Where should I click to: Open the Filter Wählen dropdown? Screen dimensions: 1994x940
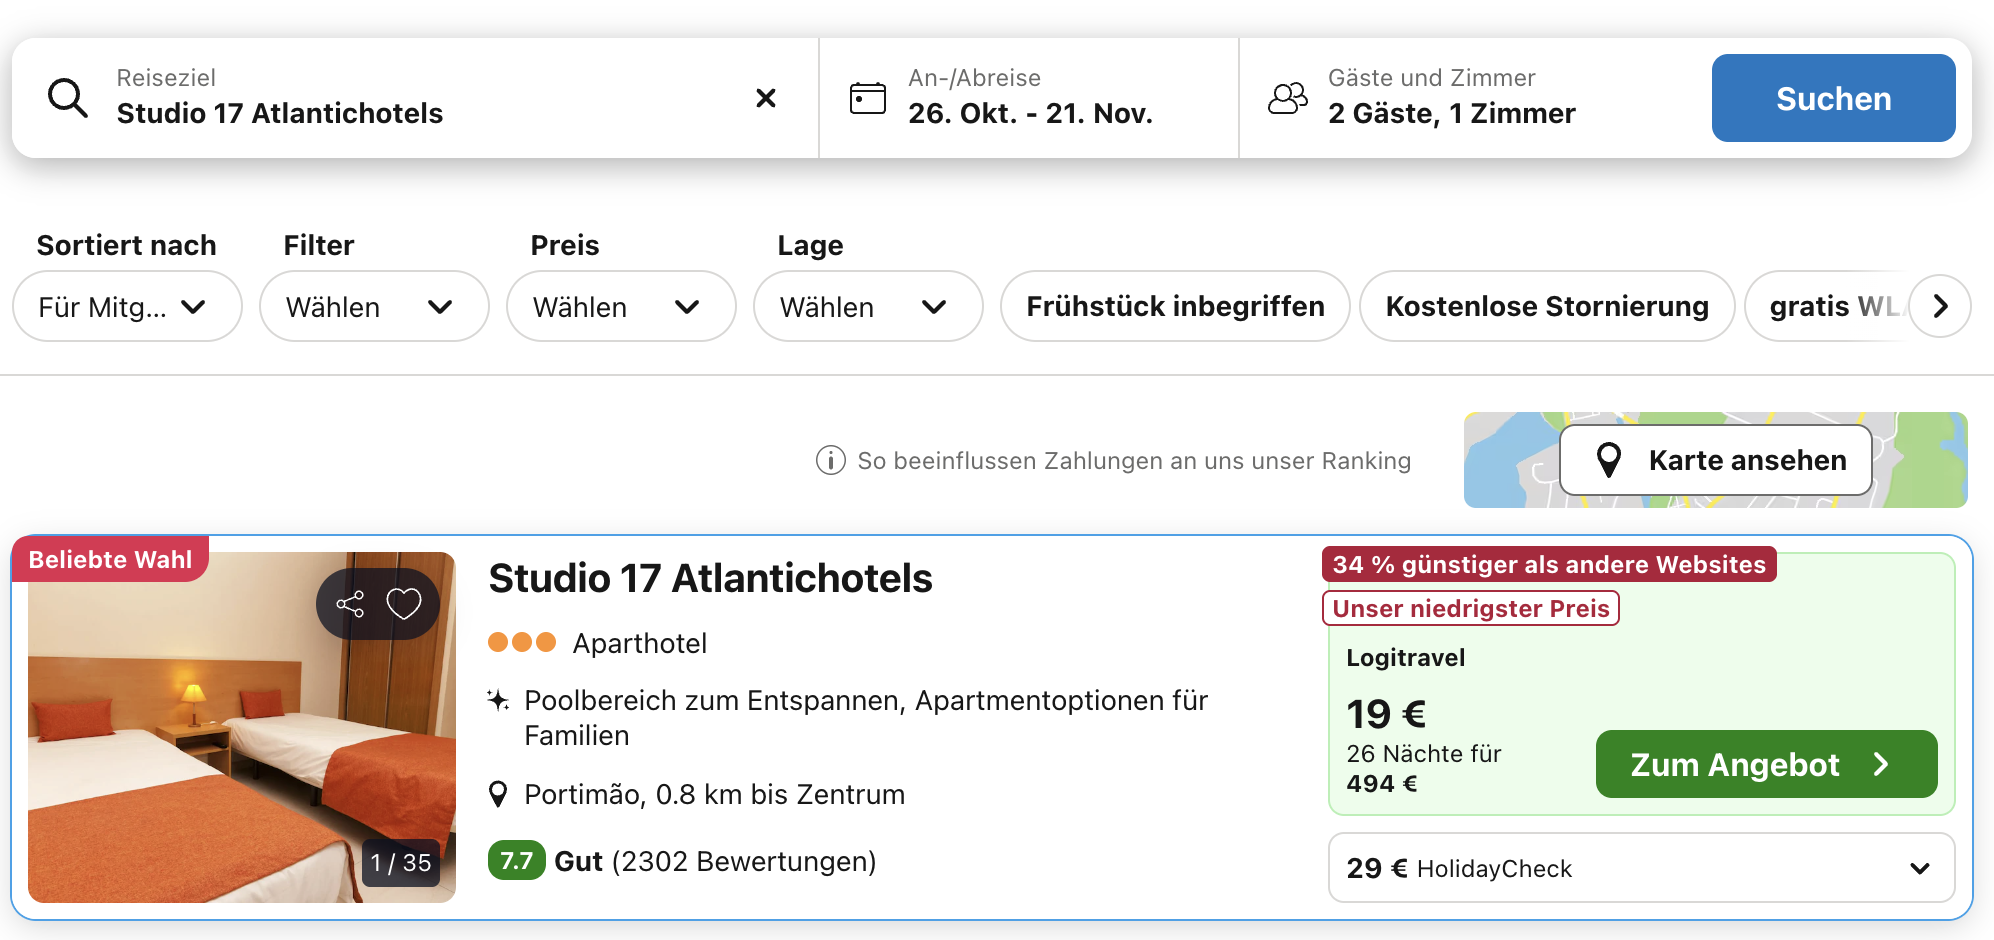(373, 306)
